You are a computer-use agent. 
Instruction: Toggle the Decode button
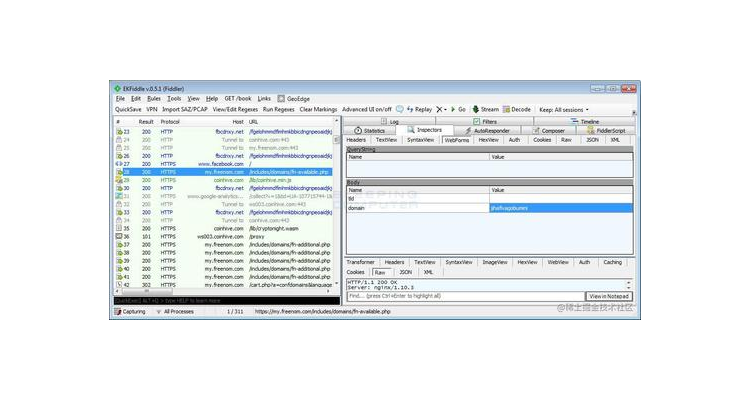point(517,109)
